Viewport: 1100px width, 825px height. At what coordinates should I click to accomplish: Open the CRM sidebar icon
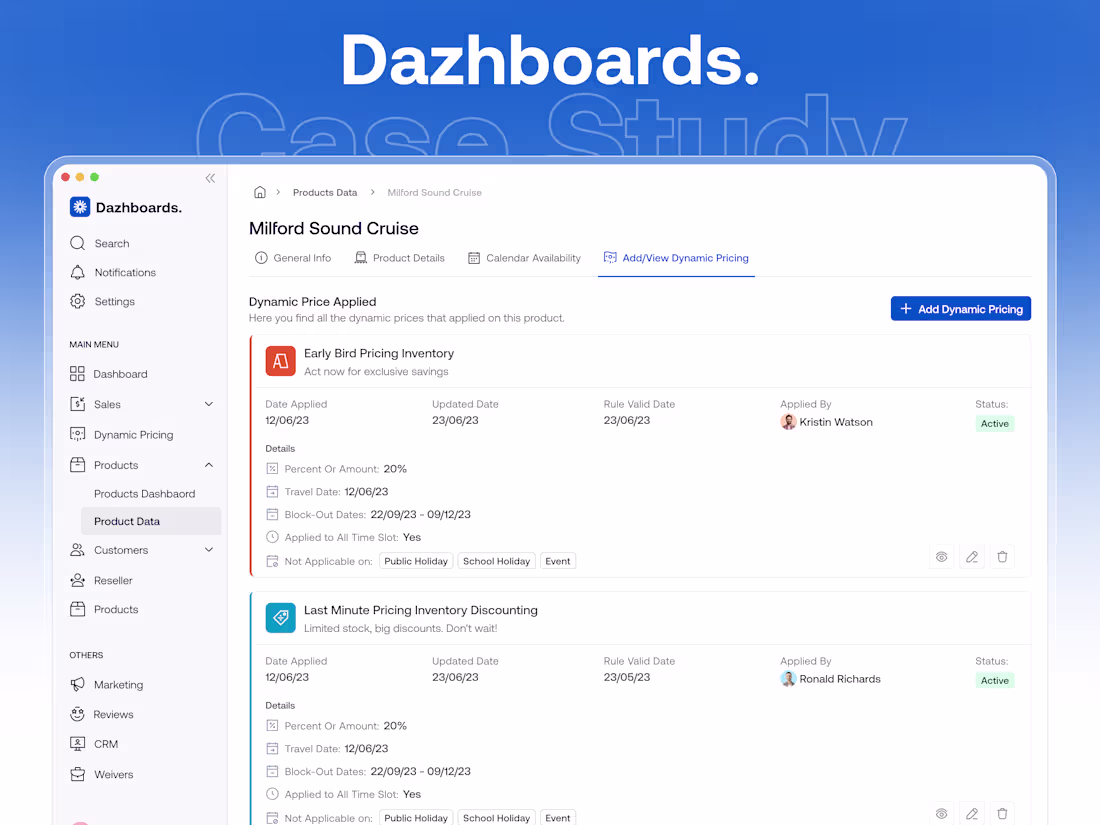pyautogui.click(x=77, y=744)
